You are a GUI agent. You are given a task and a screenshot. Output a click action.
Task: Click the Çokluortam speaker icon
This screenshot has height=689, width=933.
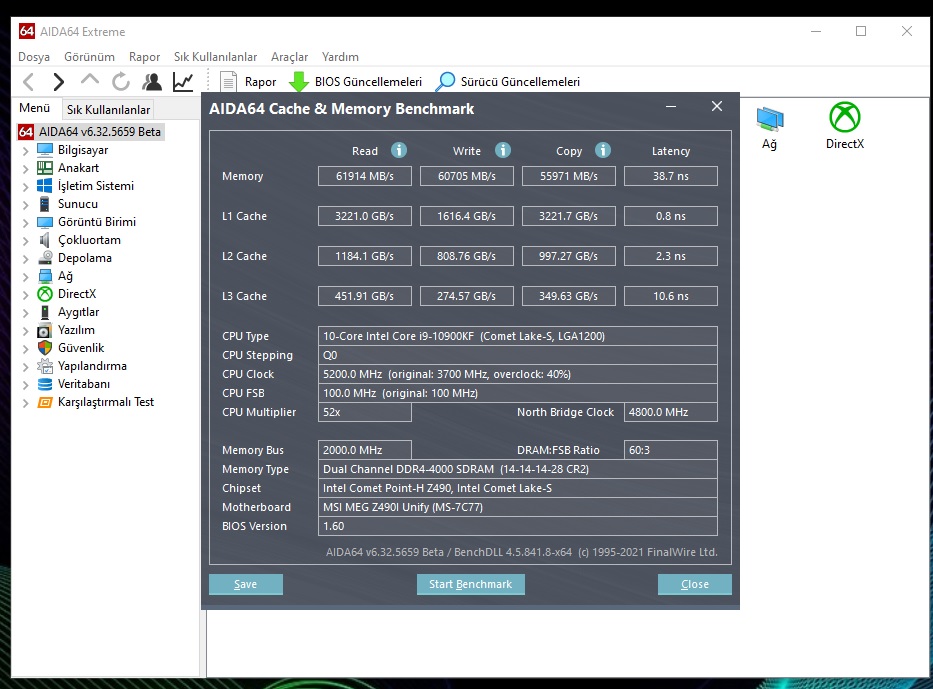[x=45, y=240]
